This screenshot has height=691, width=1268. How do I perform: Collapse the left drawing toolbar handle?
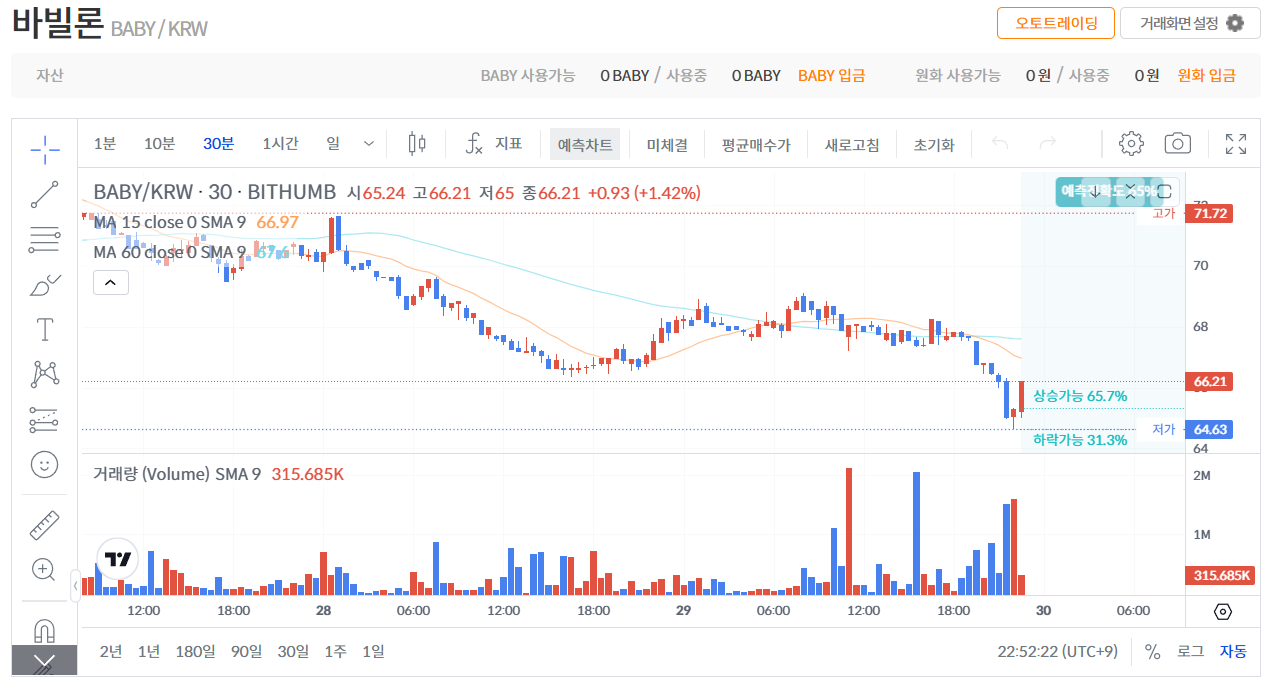[75, 586]
